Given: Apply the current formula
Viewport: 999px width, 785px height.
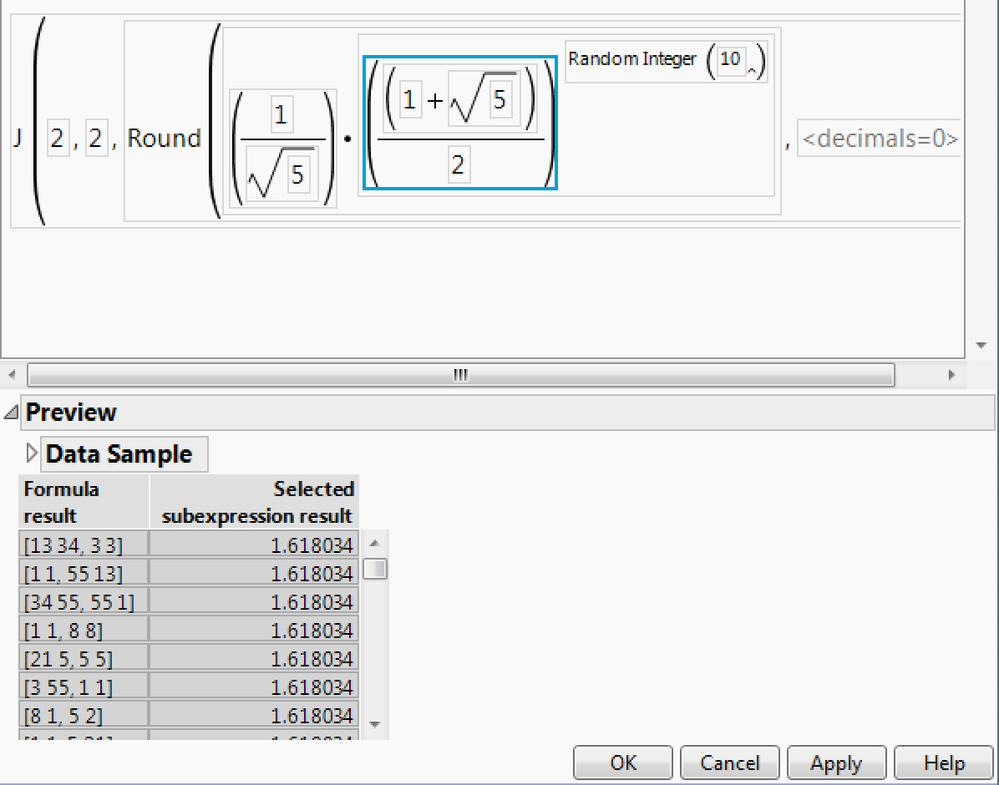Looking at the screenshot, I should (x=836, y=762).
